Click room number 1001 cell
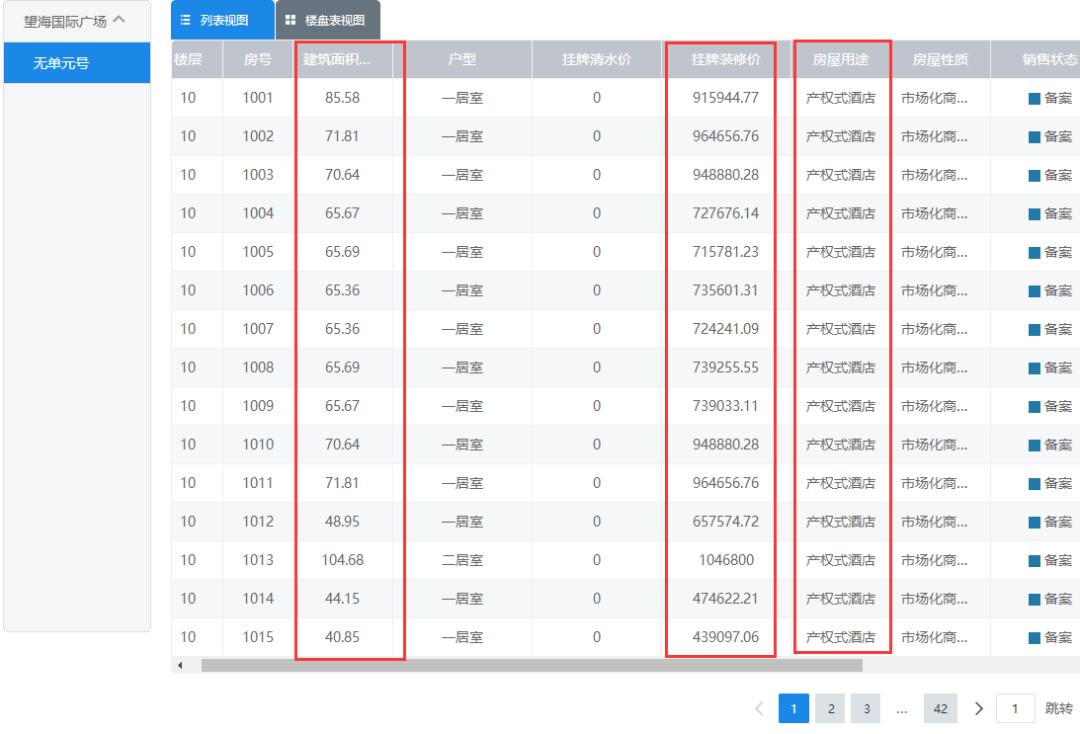1080x734 pixels. [x=258, y=98]
